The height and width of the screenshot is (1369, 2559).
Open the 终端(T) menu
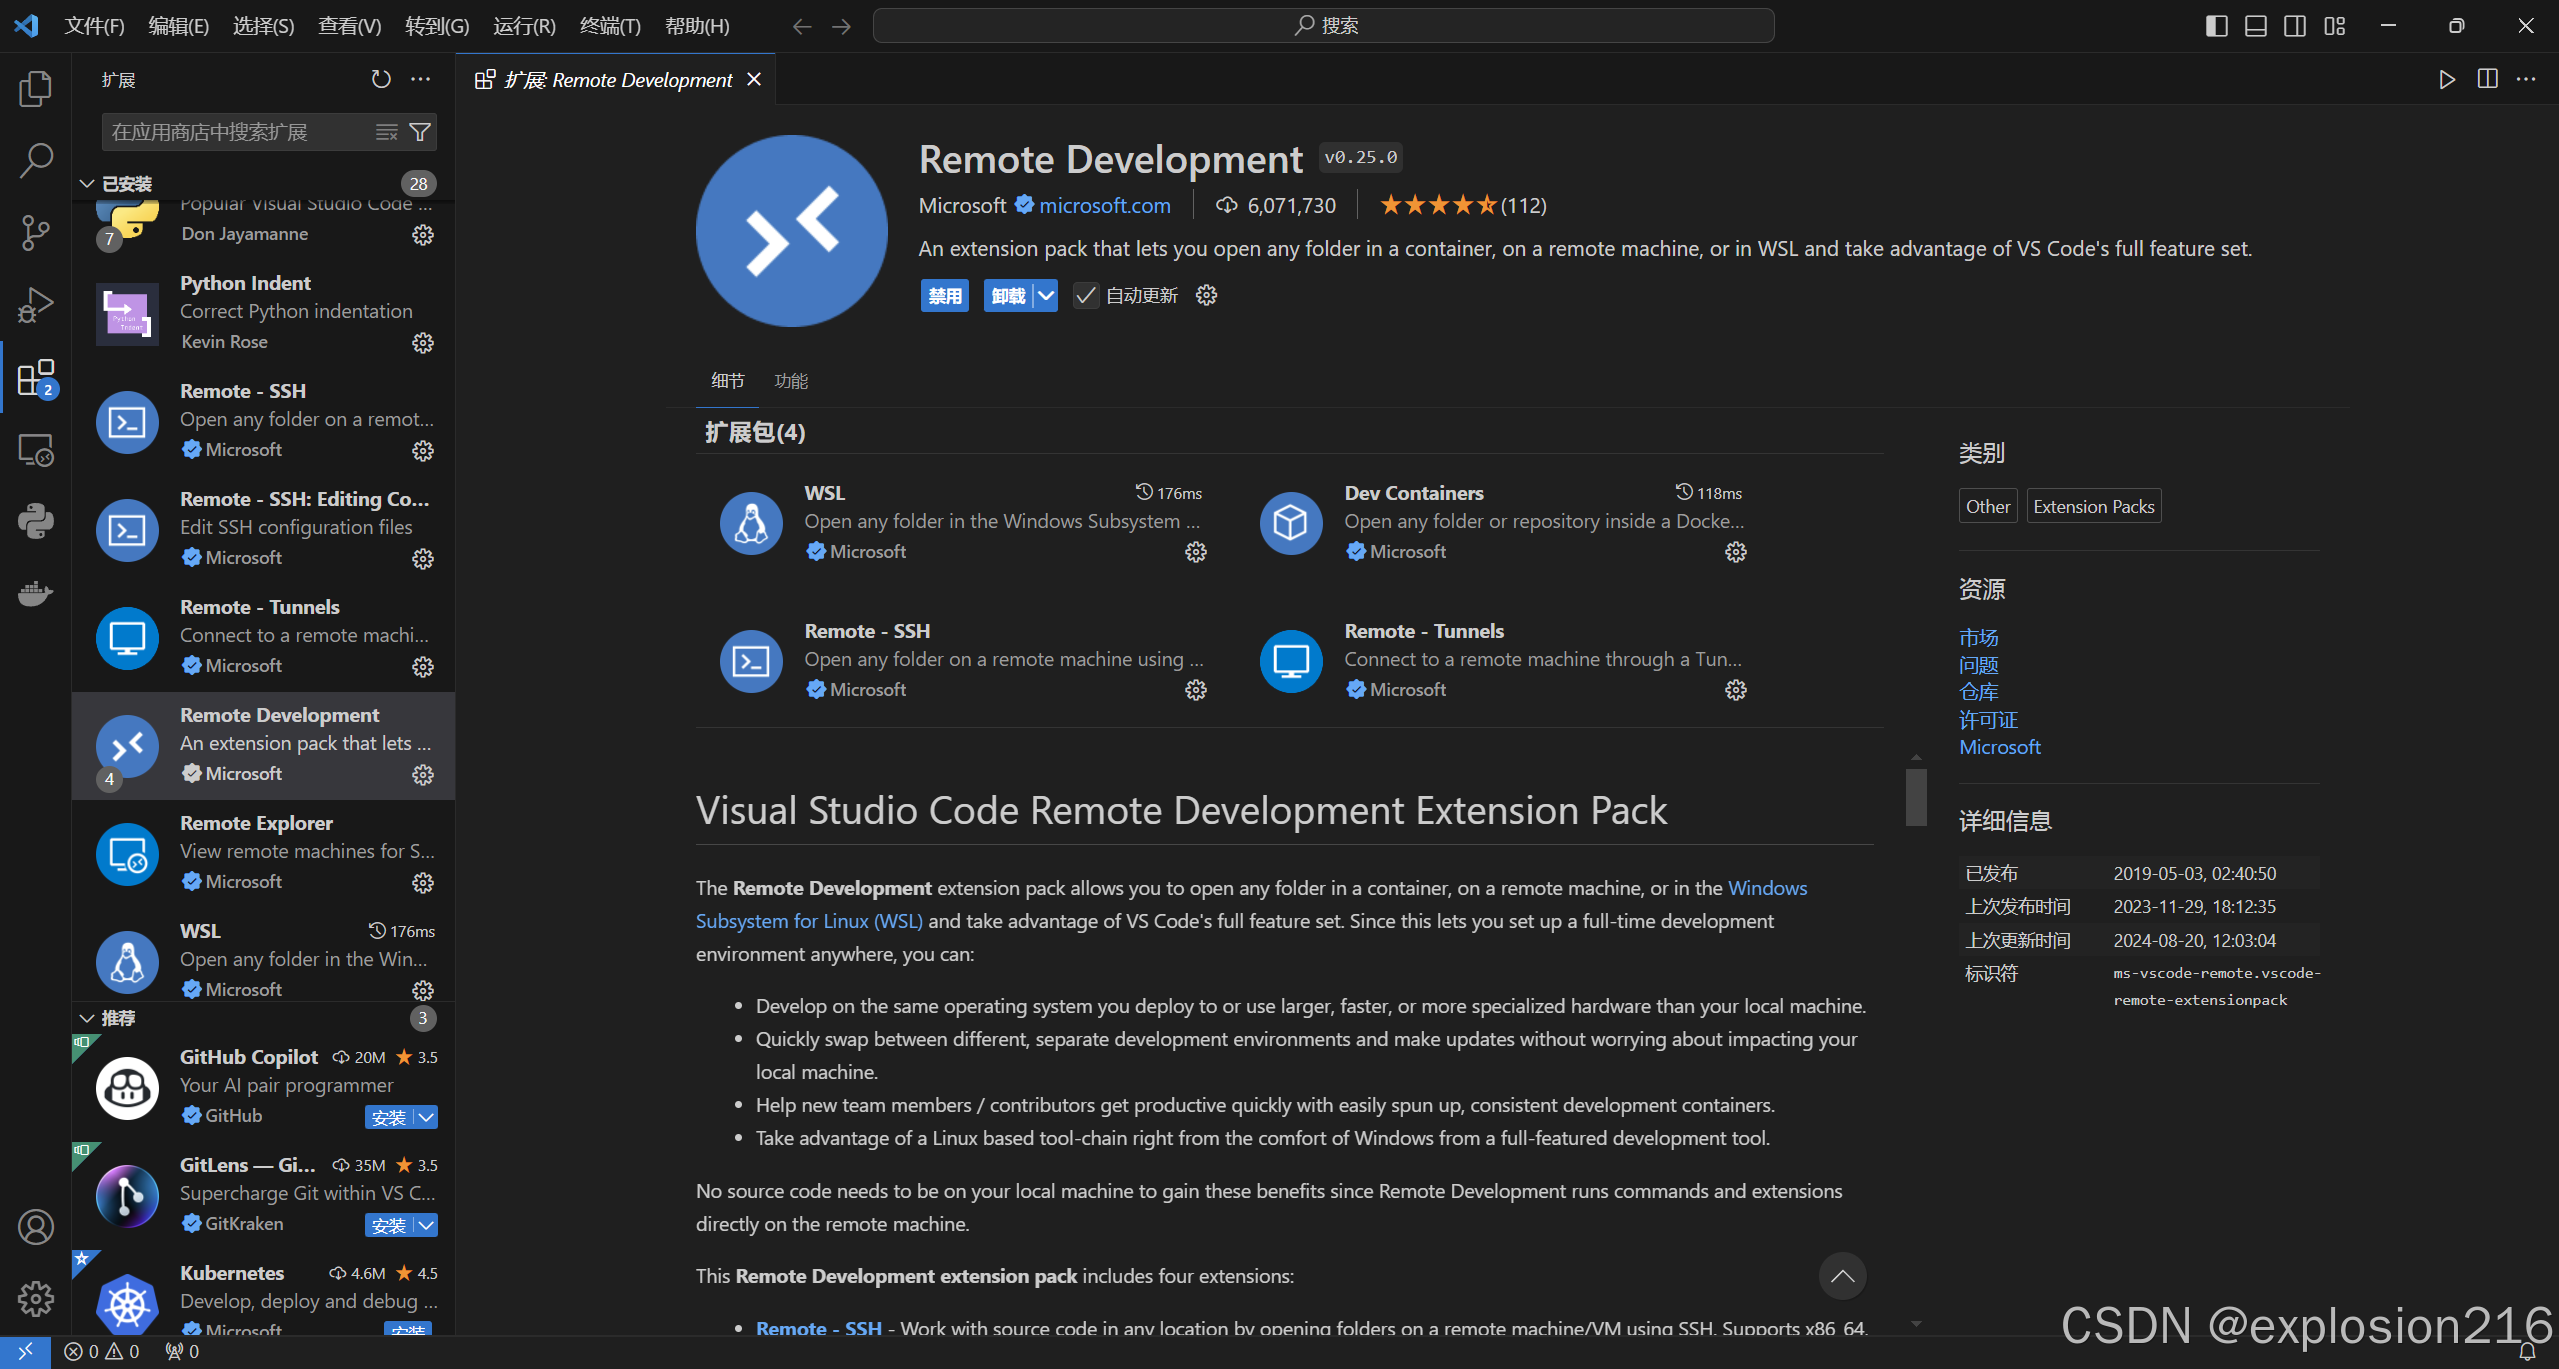click(610, 26)
